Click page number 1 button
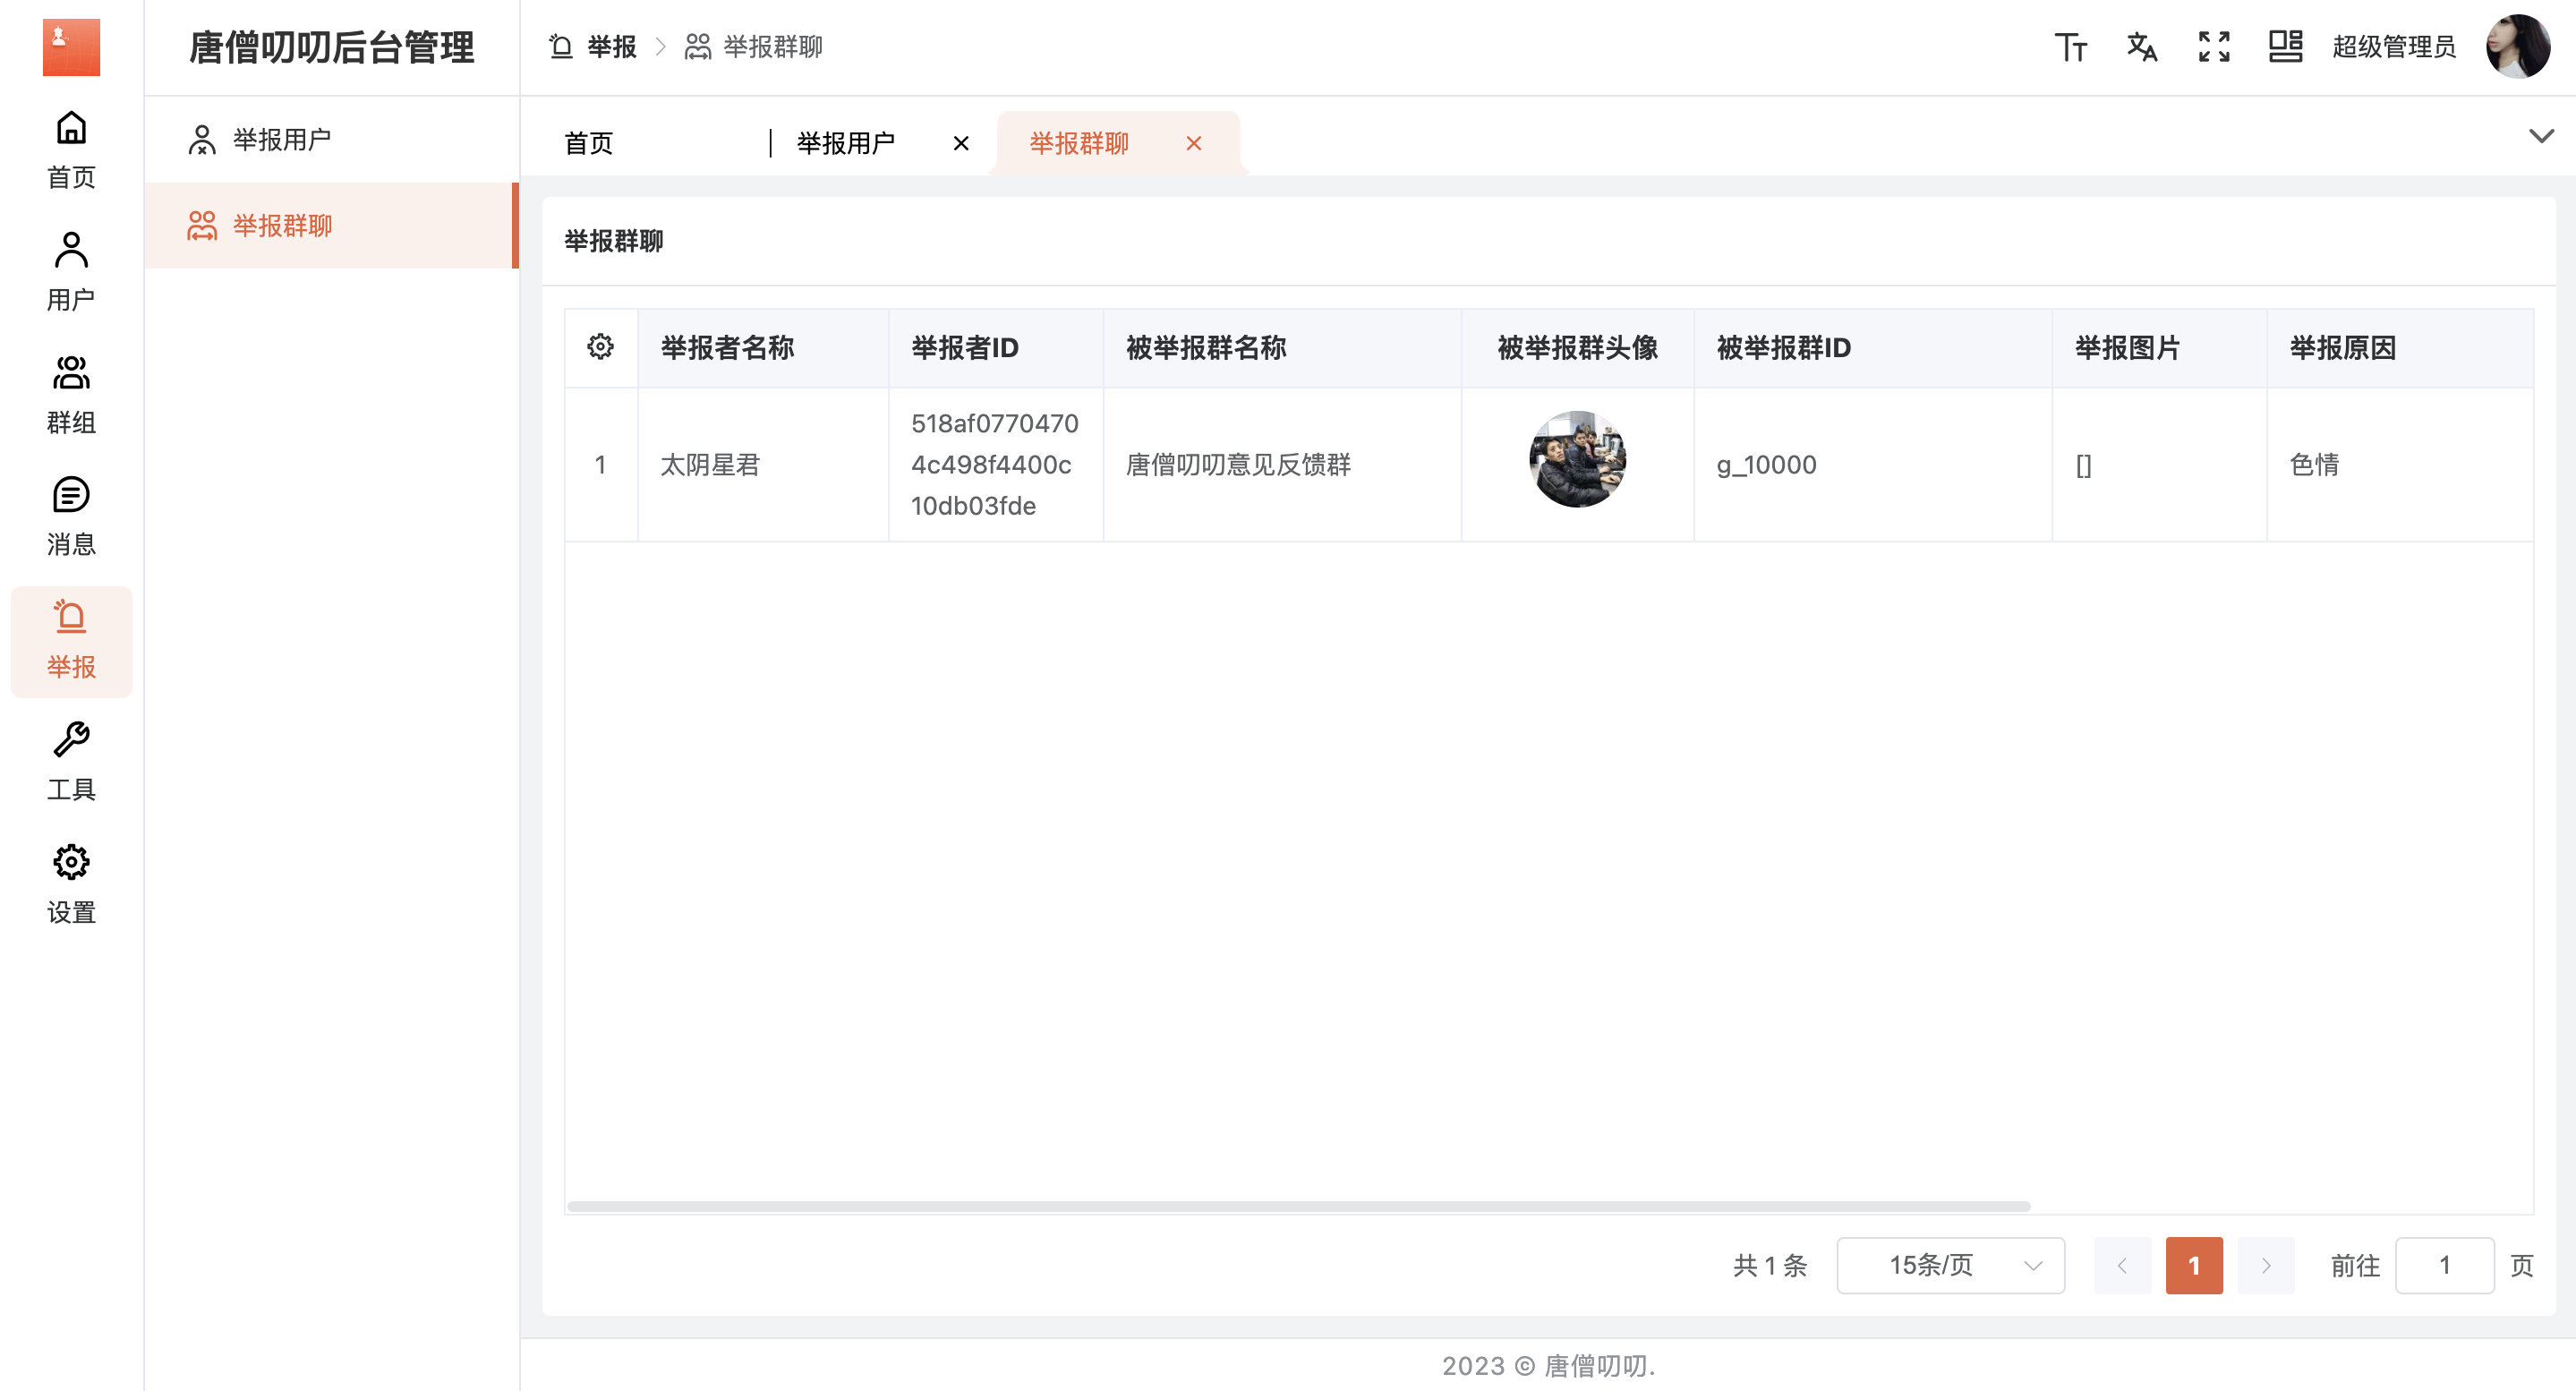This screenshot has width=2576, height=1391. click(2193, 1265)
